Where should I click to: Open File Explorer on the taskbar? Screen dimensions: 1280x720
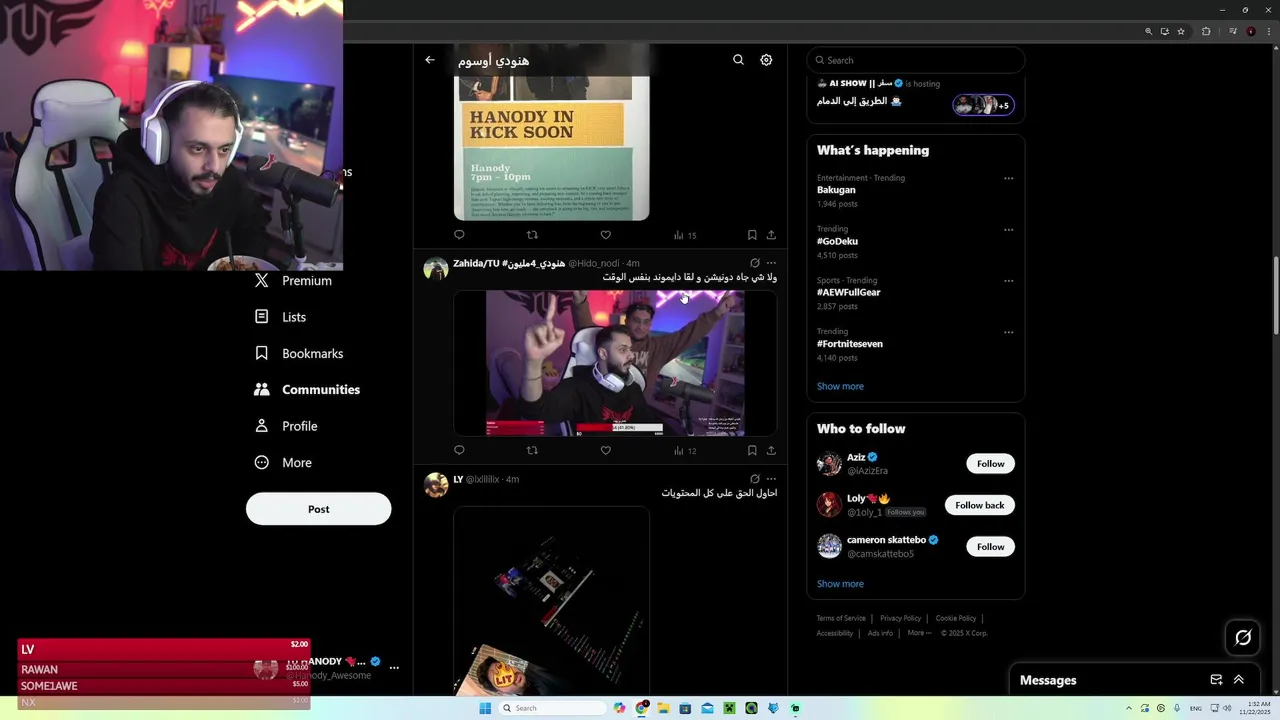pos(663,708)
